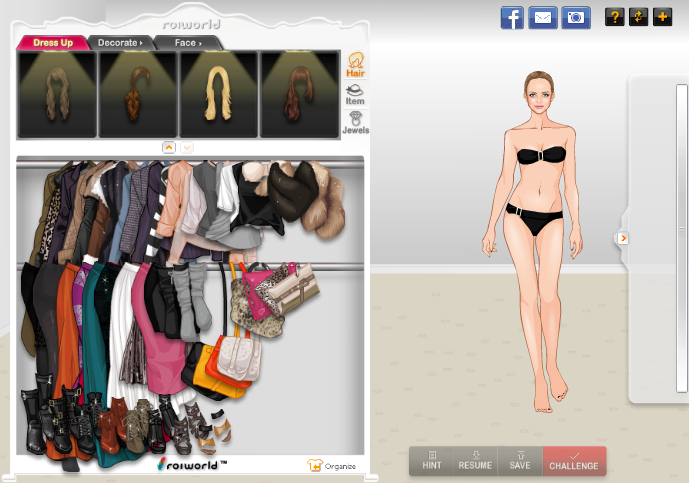689x483 pixels.
Task: Expand the right side panel arrow
Action: click(x=623, y=238)
